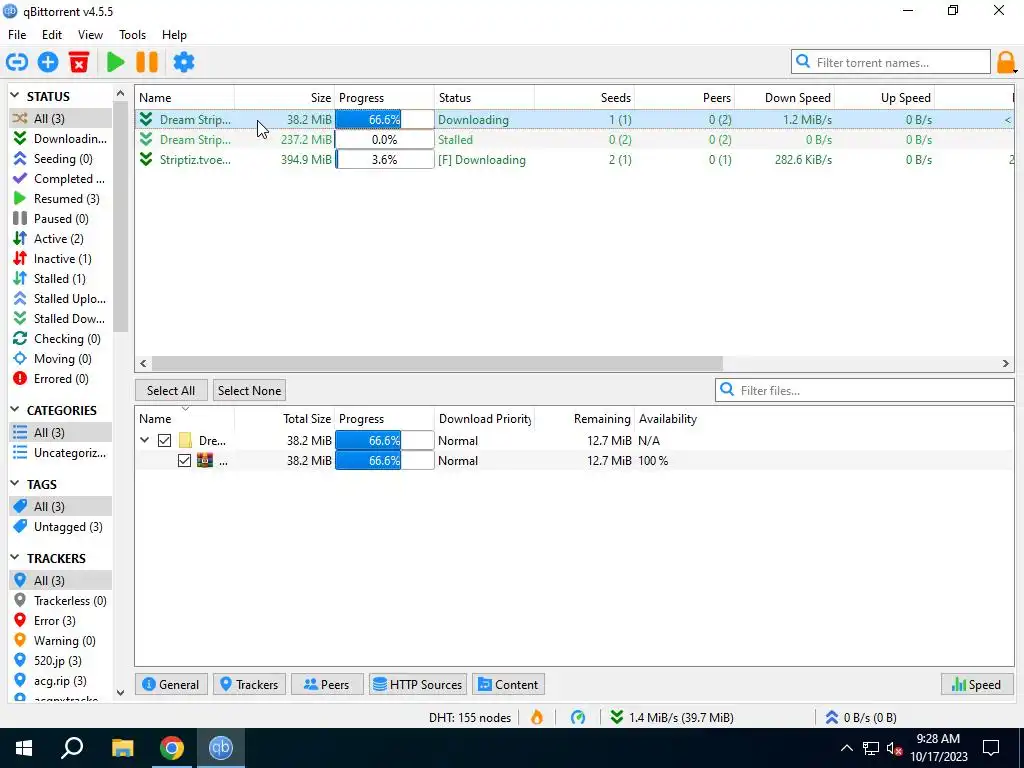The width and height of the screenshot is (1024, 768).
Task: Click the red Delete torrent toolbar icon
Action: click(x=79, y=62)
